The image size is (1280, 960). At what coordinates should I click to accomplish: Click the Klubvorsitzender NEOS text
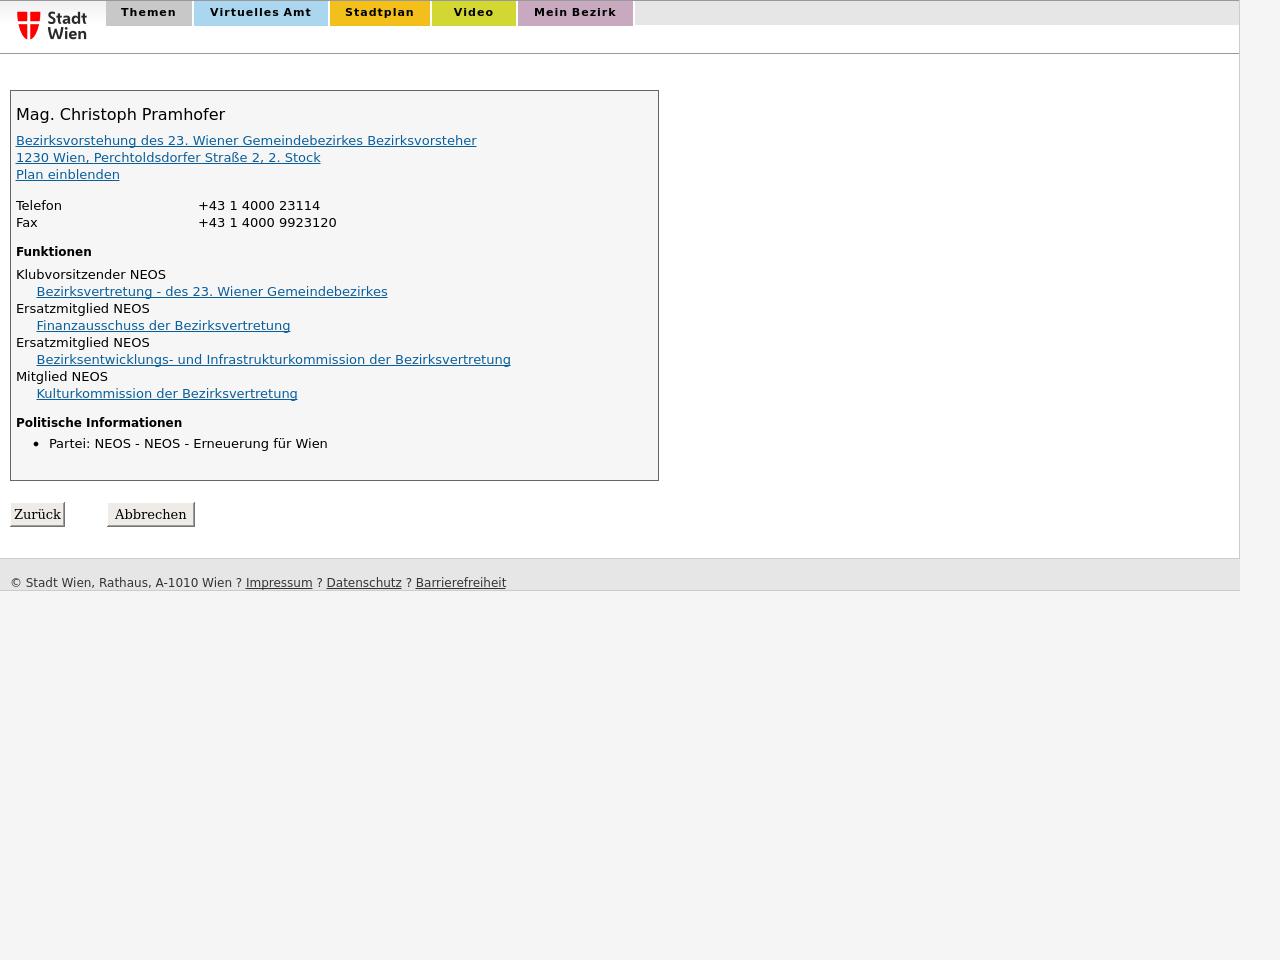(91, 275)
